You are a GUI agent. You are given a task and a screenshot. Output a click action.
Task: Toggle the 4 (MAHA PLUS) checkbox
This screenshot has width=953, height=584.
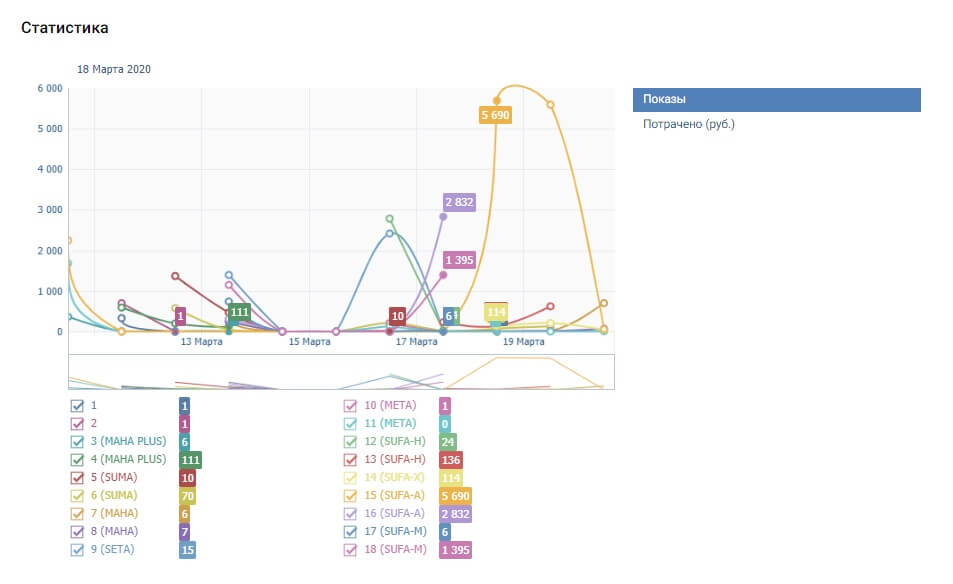coord(77,460)
